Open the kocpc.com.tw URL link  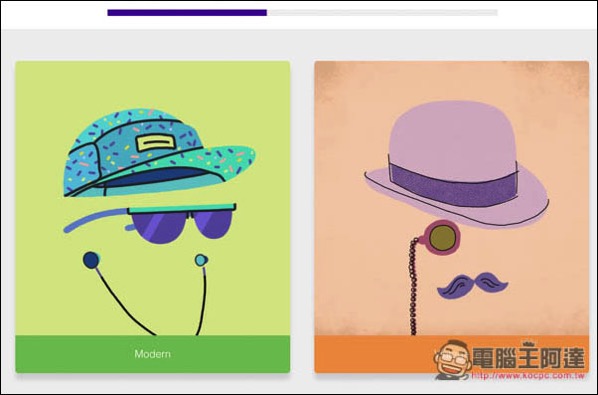[x=528, y=376]
